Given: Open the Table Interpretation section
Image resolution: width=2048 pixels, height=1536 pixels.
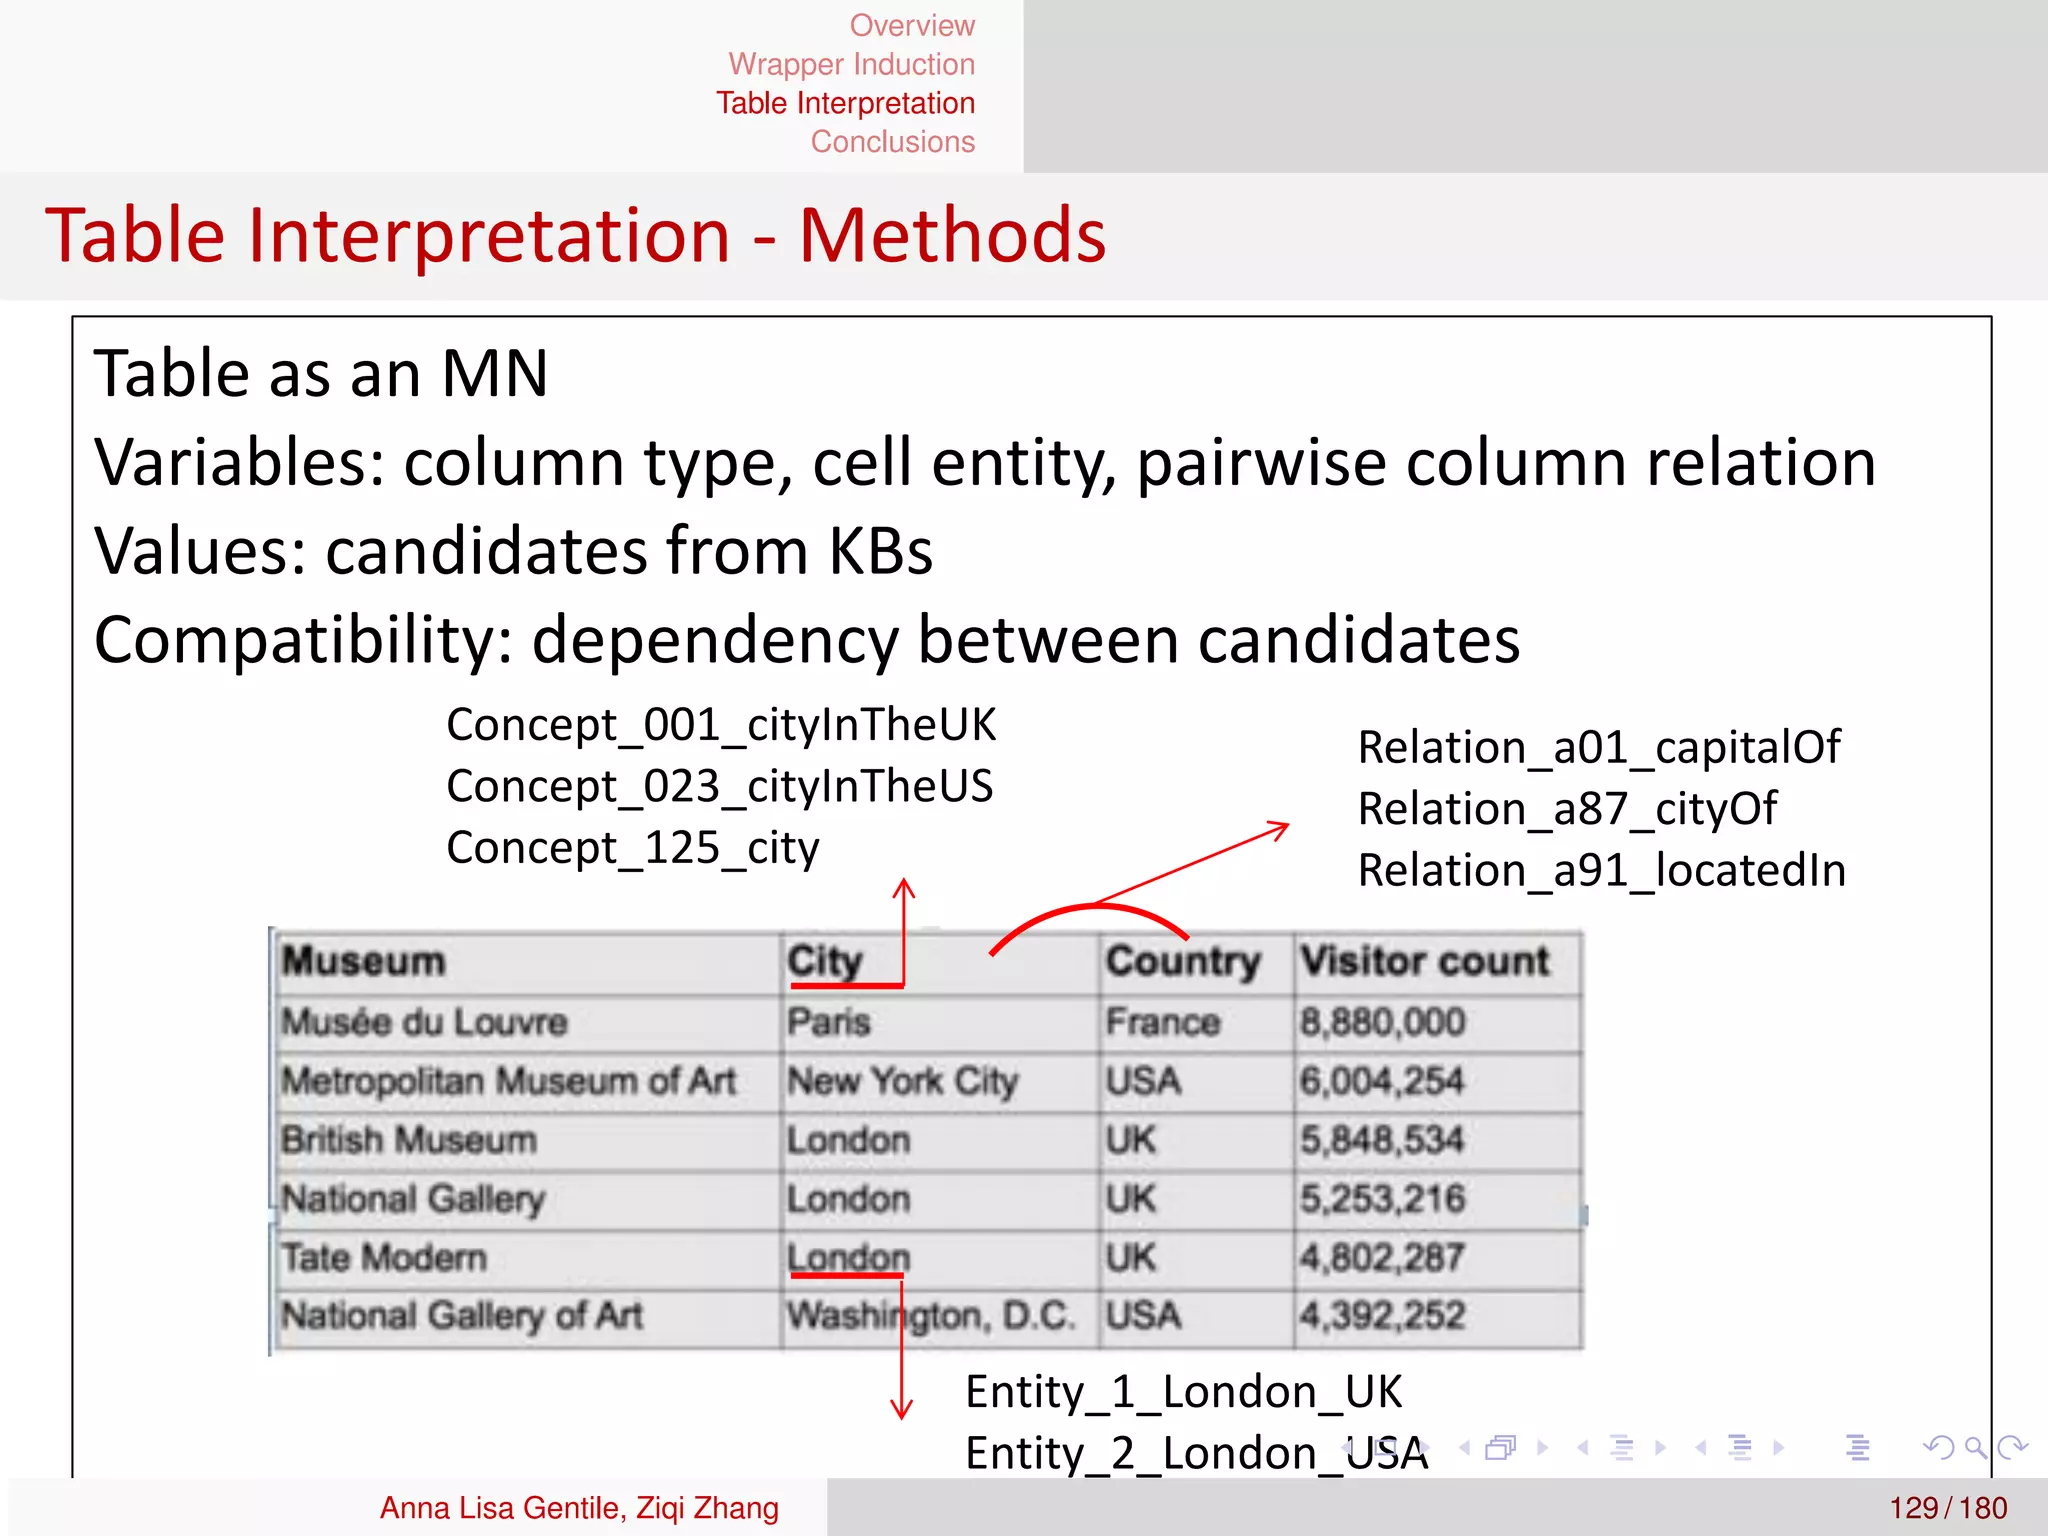Looking at the screenshot, I should [845, 103].
